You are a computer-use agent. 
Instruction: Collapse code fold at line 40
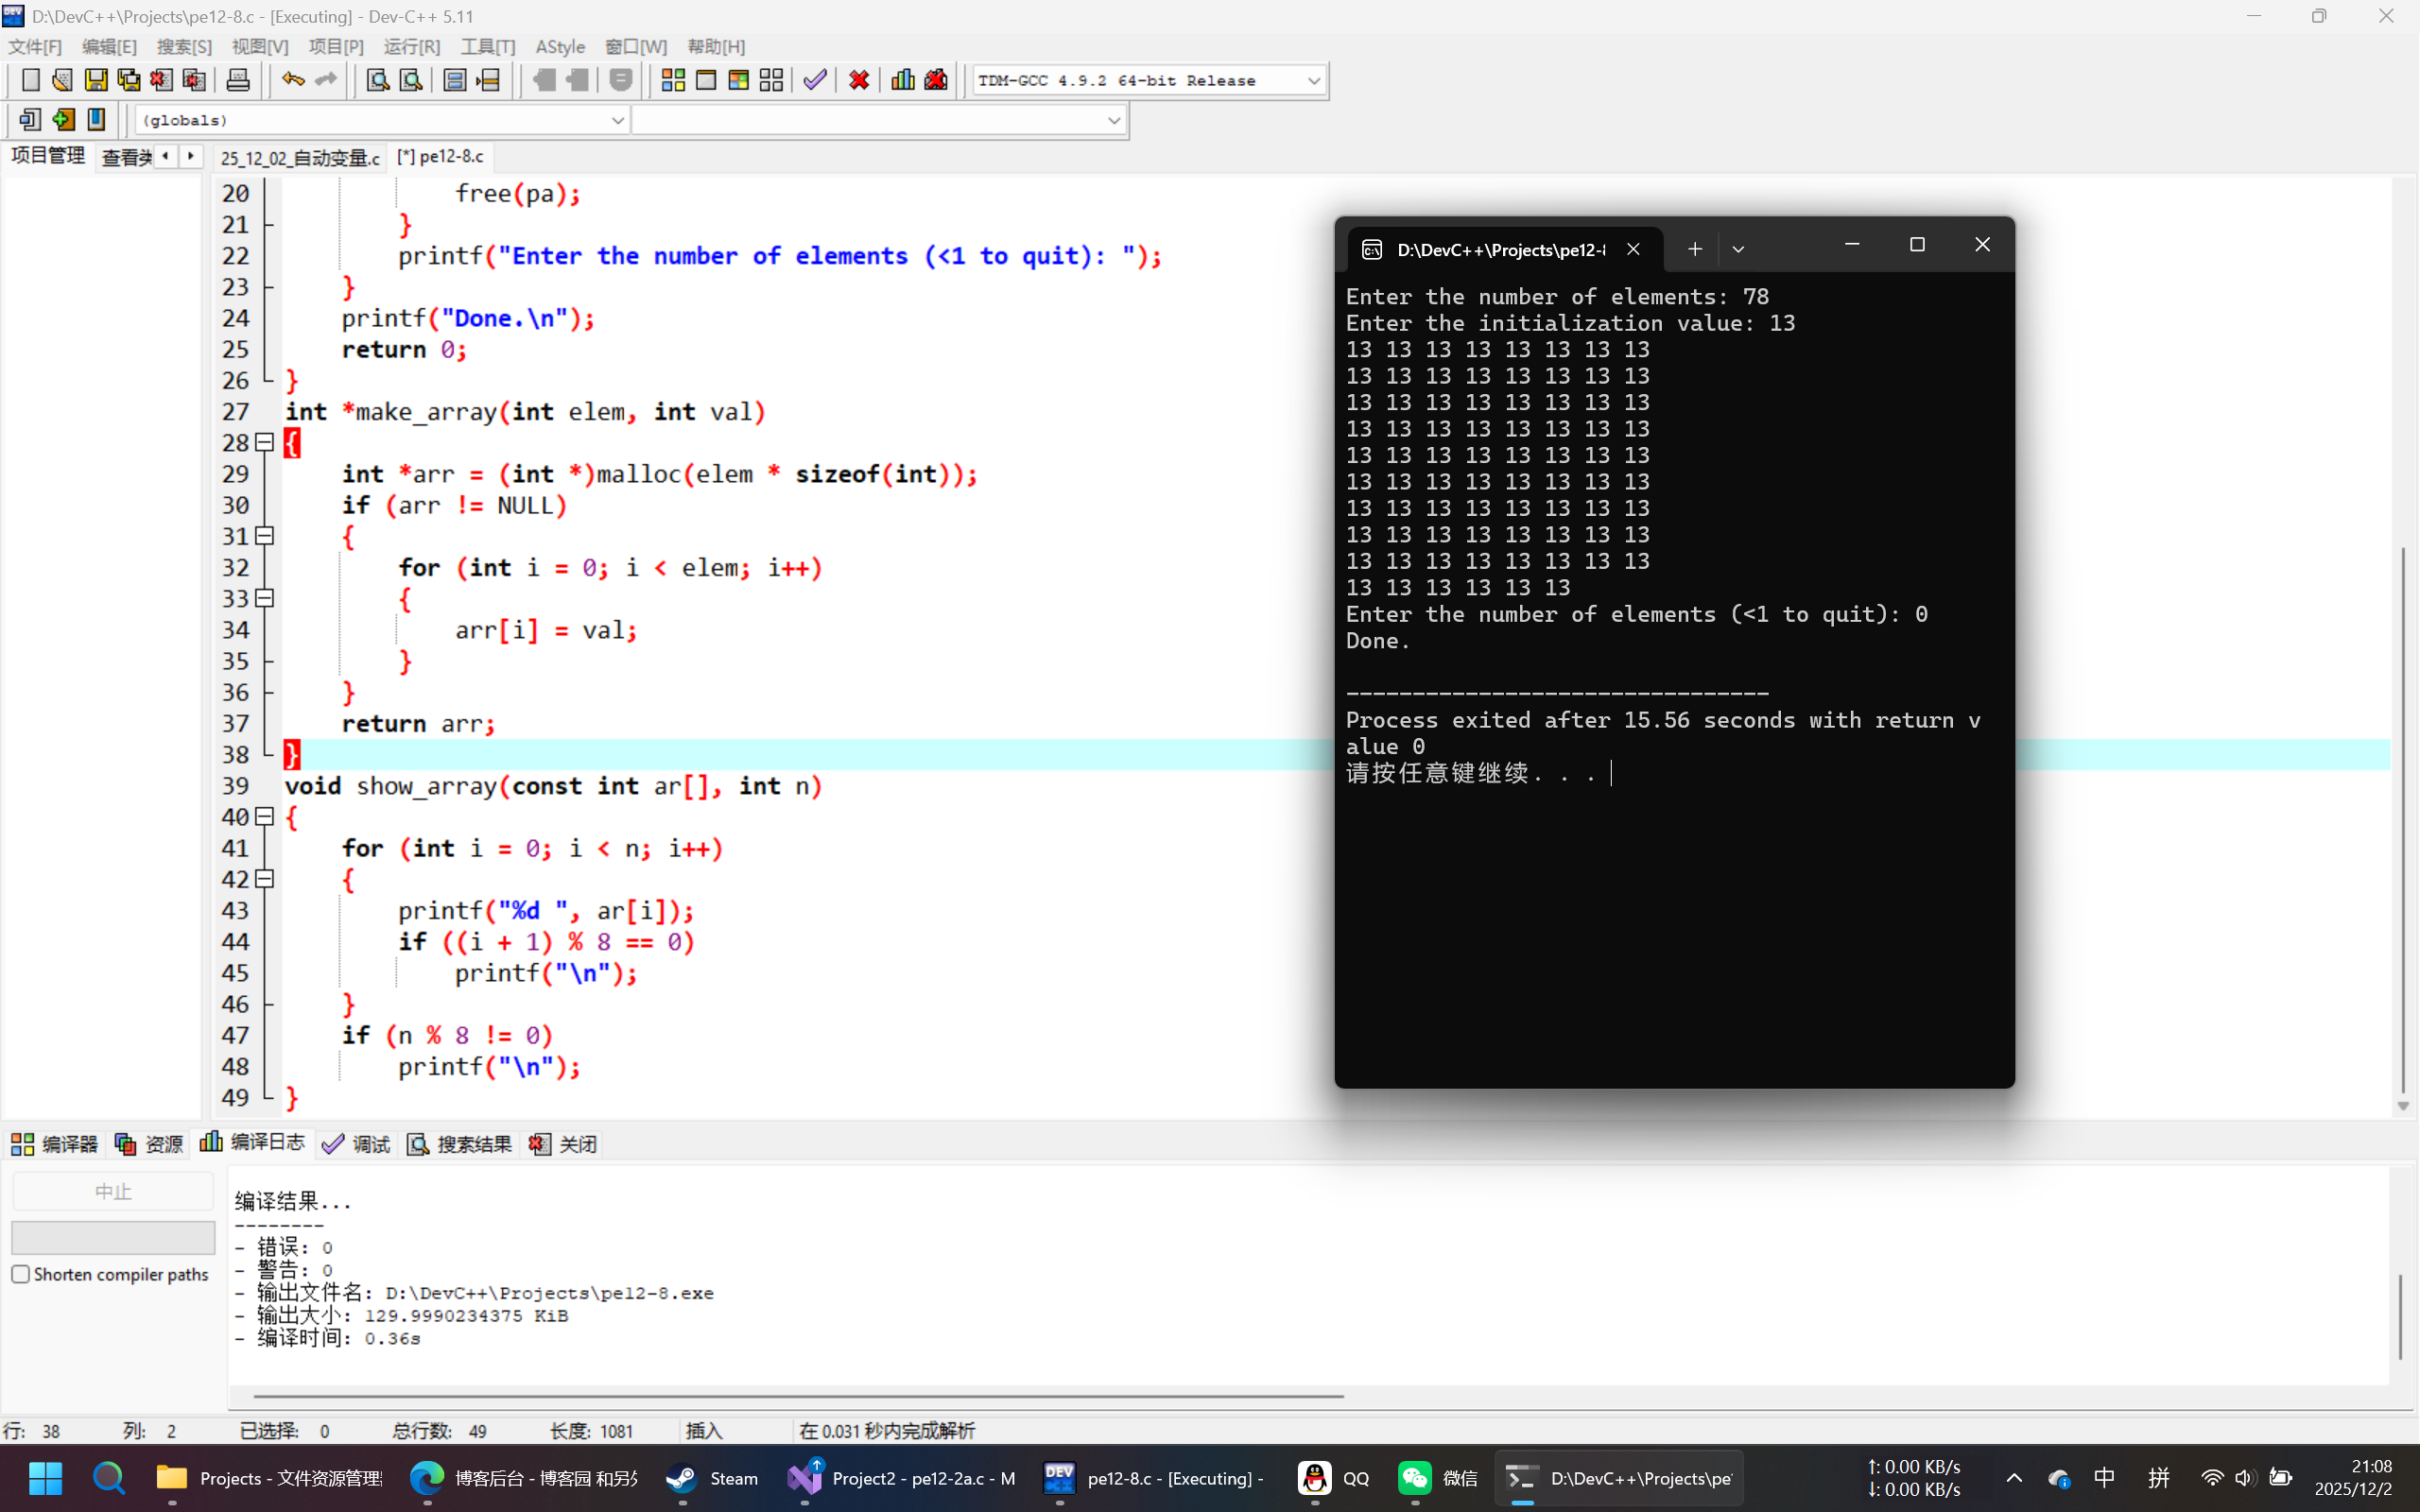pyautogui.click(x=264, y=816)
